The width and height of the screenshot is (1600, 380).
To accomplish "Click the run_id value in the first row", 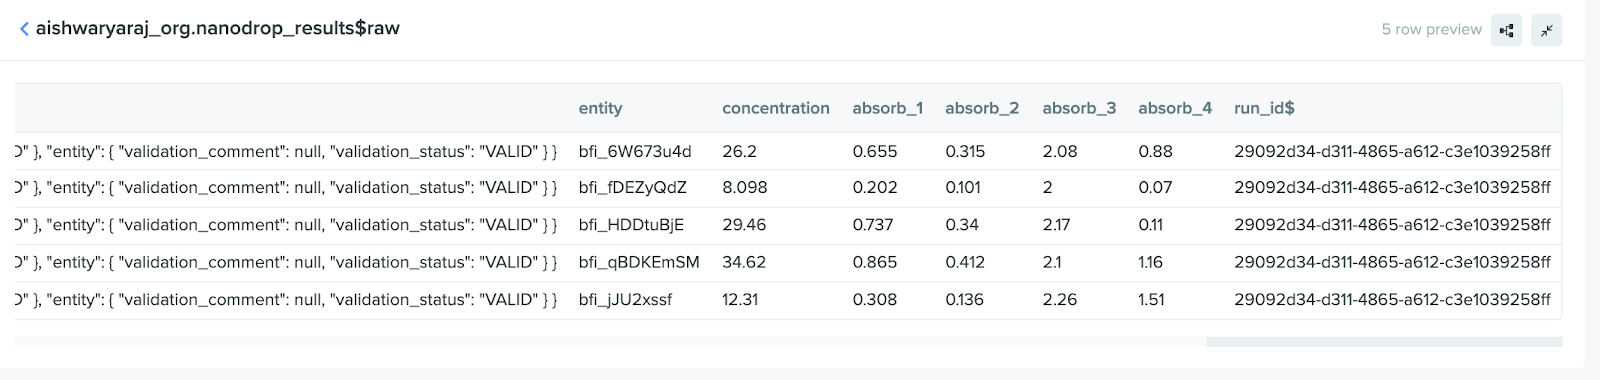I will (1392, 152).
